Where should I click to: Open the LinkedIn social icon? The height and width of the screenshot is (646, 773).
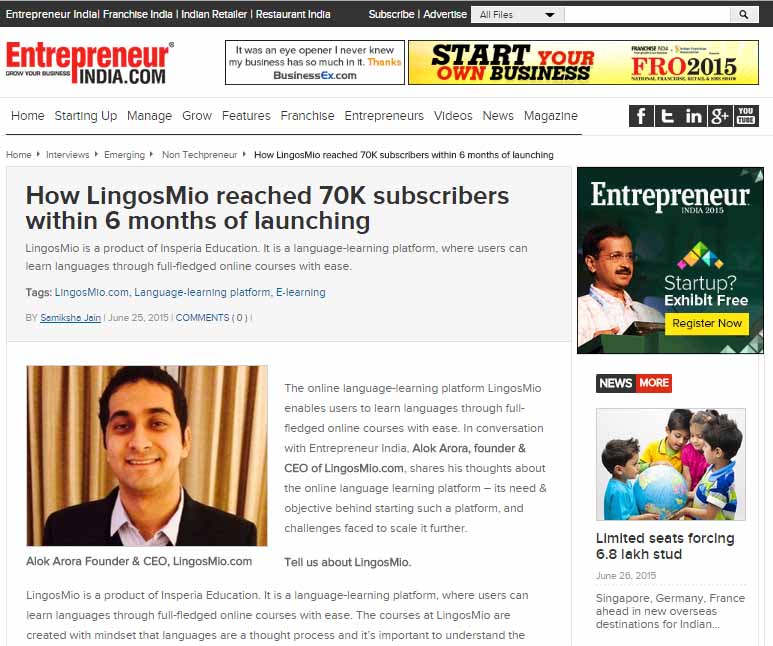(694, 116)
